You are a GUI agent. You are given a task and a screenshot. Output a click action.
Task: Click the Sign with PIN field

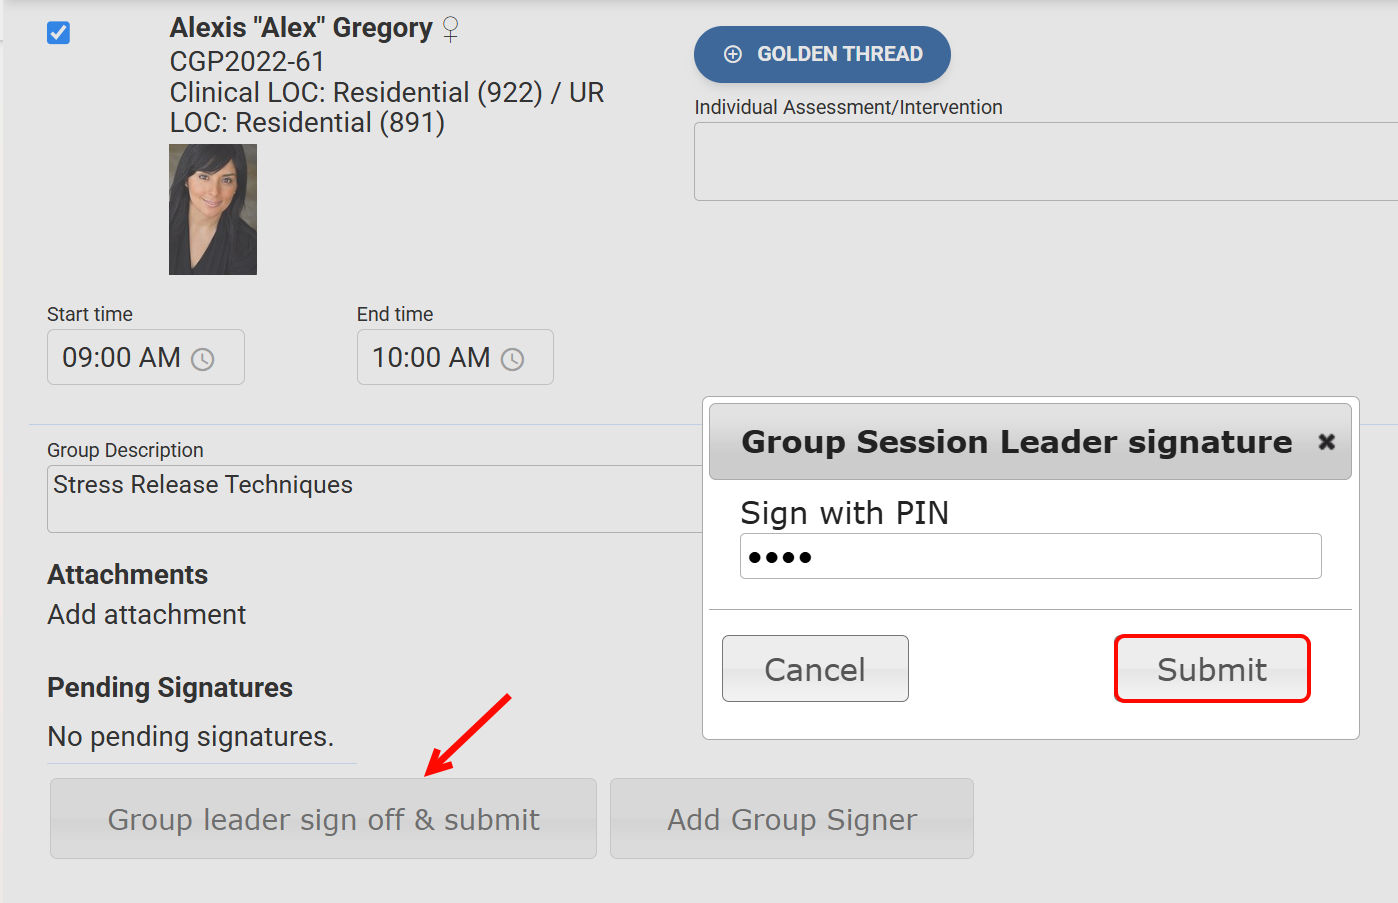(1030, 556)
